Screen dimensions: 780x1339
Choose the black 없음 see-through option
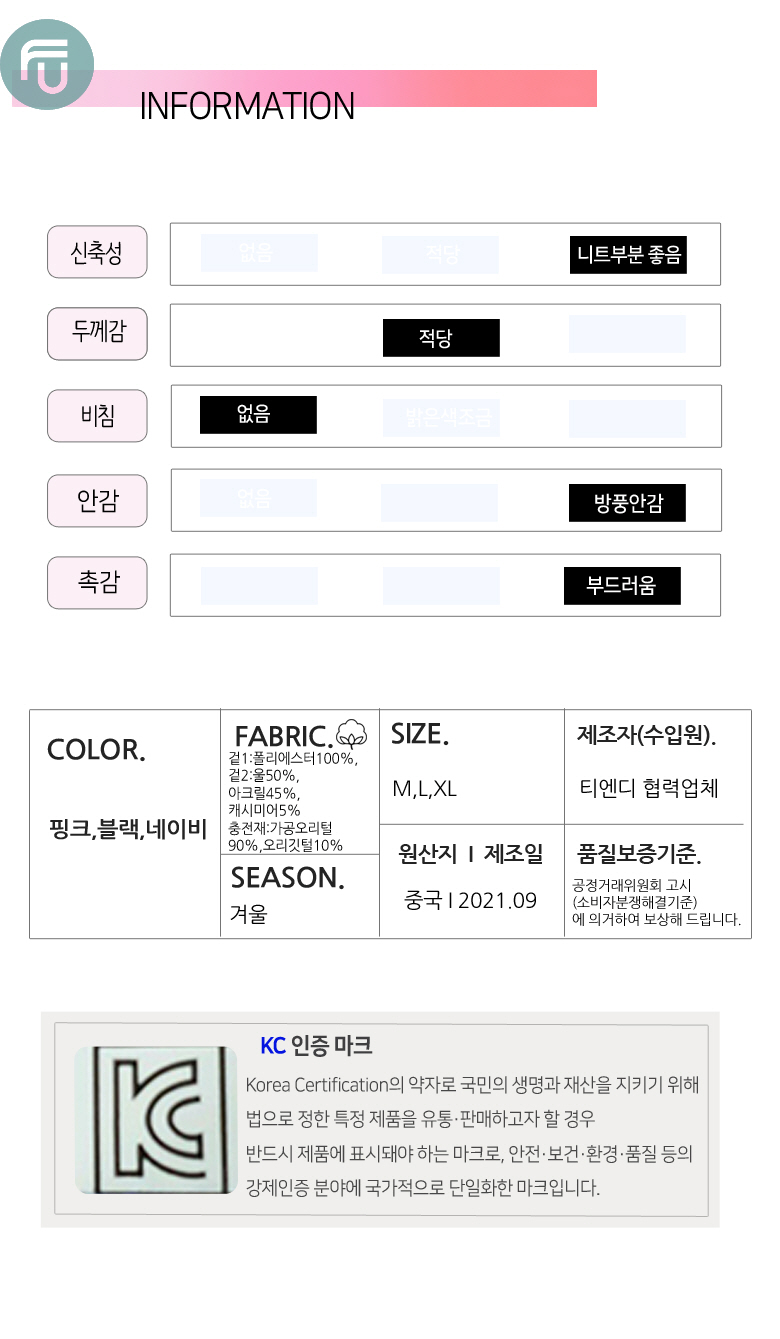(258, 414)
